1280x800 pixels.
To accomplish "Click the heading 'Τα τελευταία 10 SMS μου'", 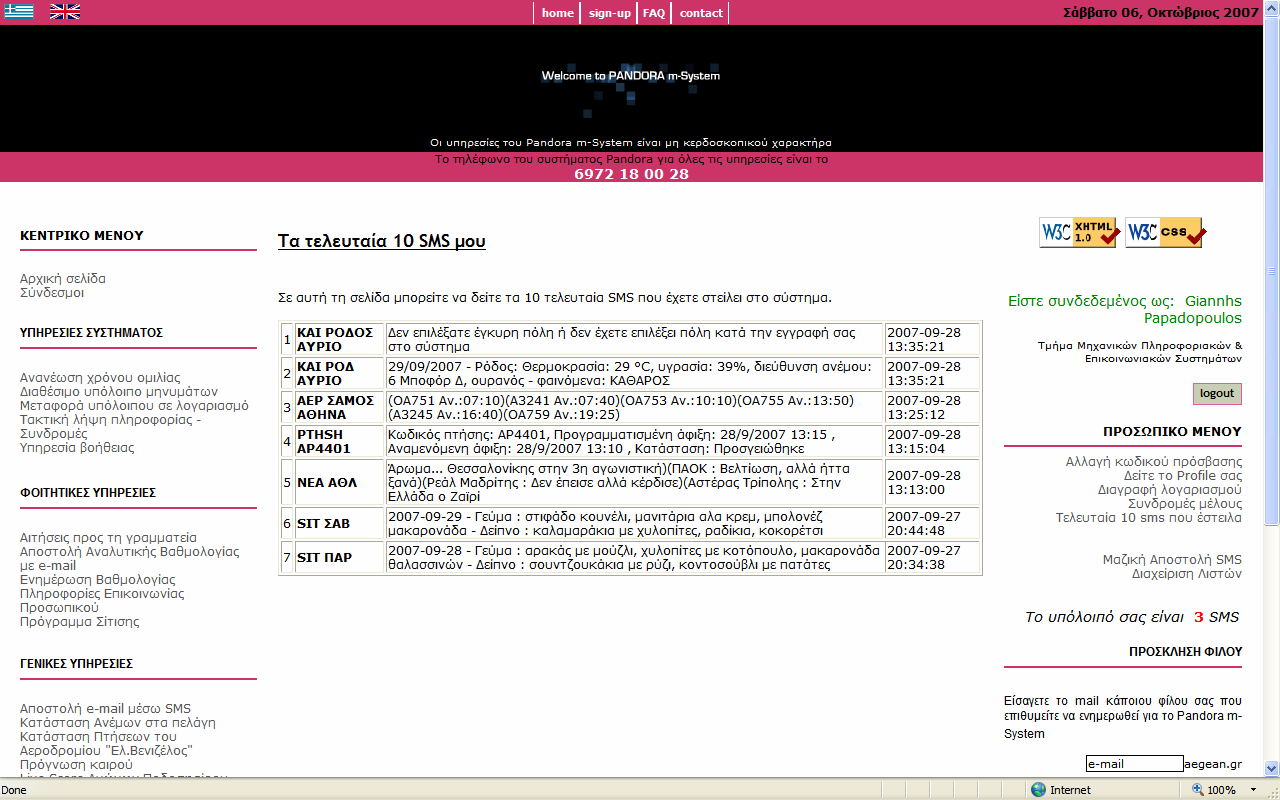I will click(x=382, y=241).
